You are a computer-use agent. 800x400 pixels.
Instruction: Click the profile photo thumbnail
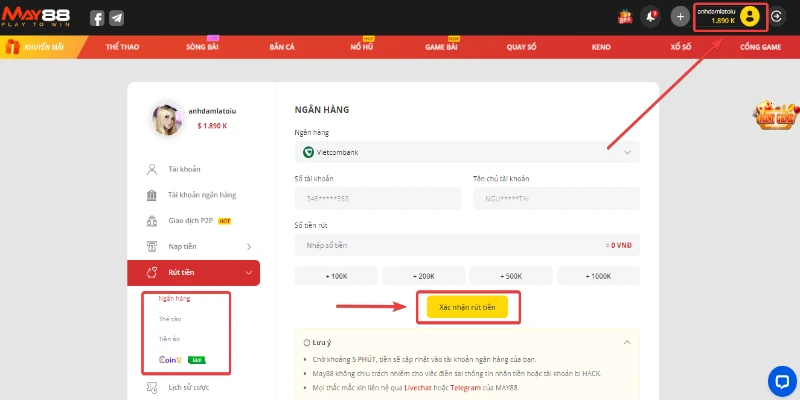coord(165,120)
